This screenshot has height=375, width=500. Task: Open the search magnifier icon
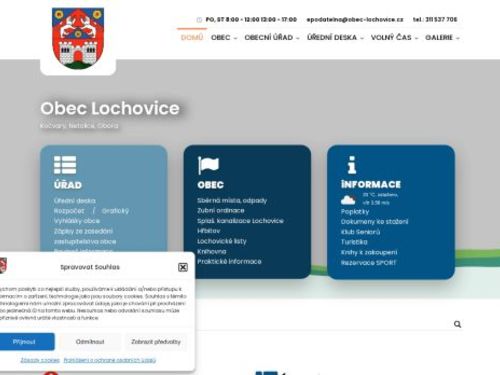pos(457,324)
